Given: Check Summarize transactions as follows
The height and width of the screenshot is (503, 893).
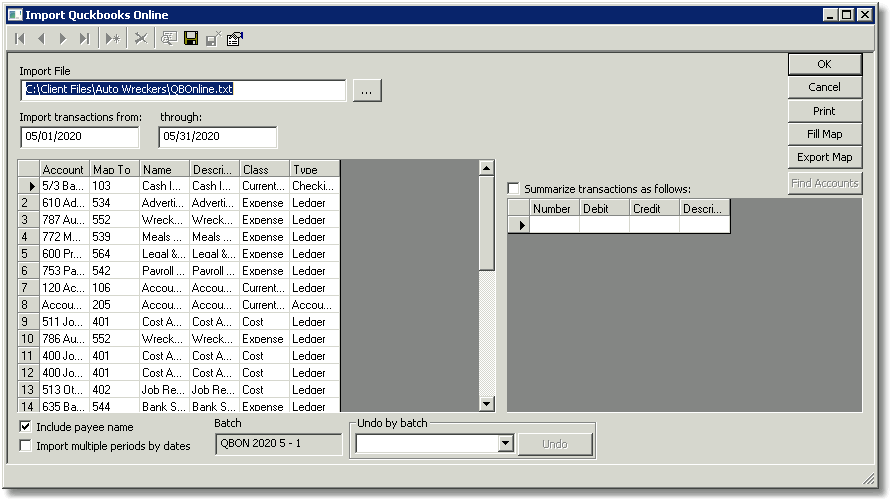Looking at the screenshot, I should [513, 189].
